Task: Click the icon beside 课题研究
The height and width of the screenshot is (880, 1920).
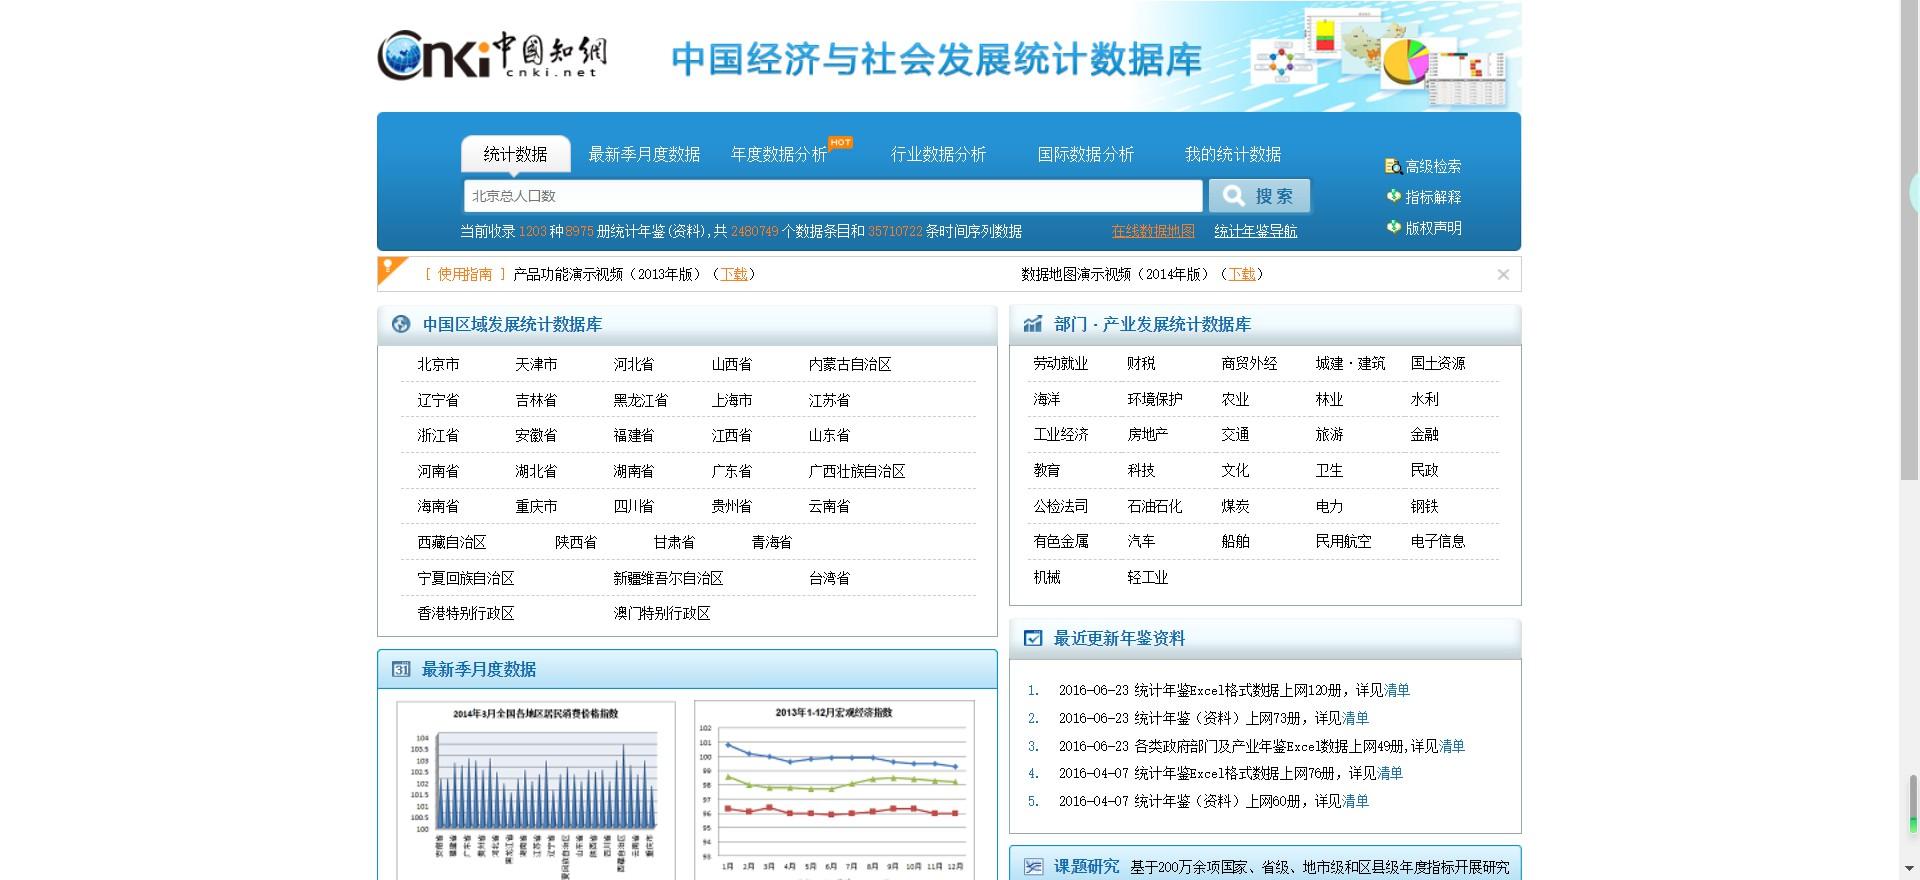Action: click(1033, 866)
